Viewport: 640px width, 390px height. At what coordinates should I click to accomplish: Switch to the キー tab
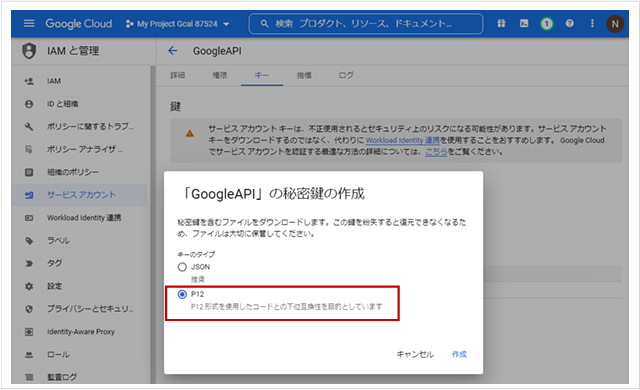pyautogui.click(x=262, y=75)
